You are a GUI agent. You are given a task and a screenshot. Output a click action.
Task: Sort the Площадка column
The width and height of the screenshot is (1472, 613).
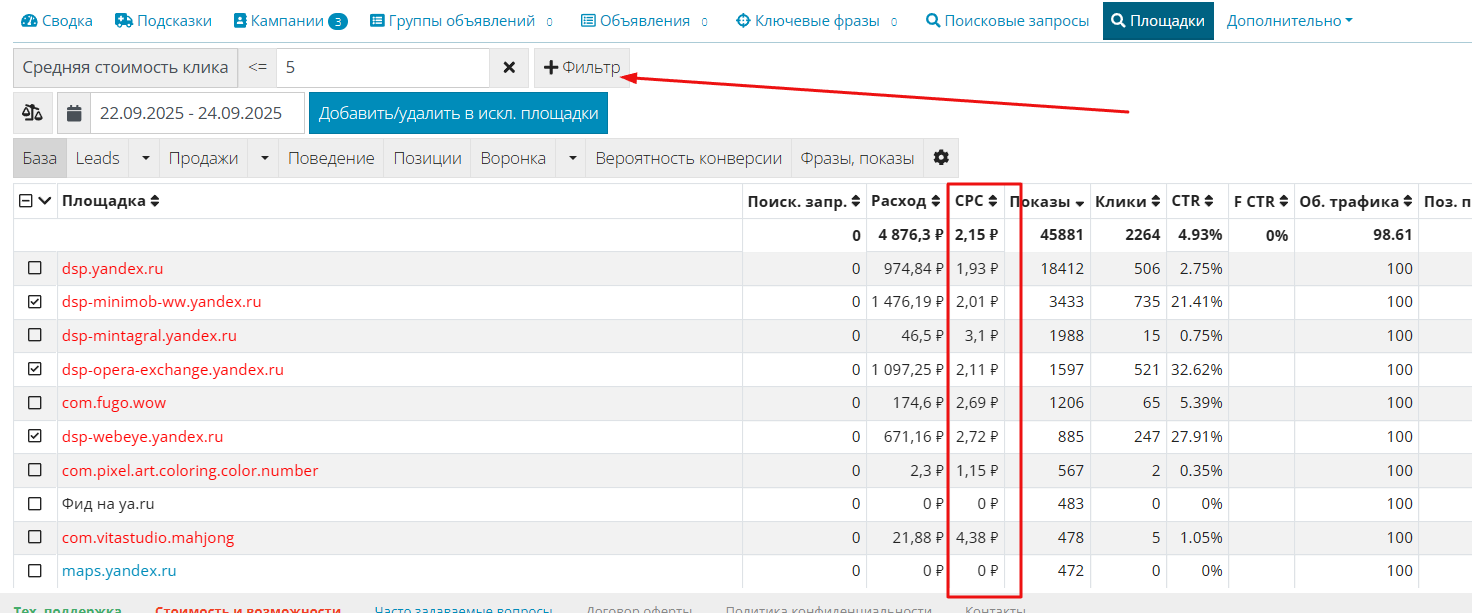(x=155, y=201)
